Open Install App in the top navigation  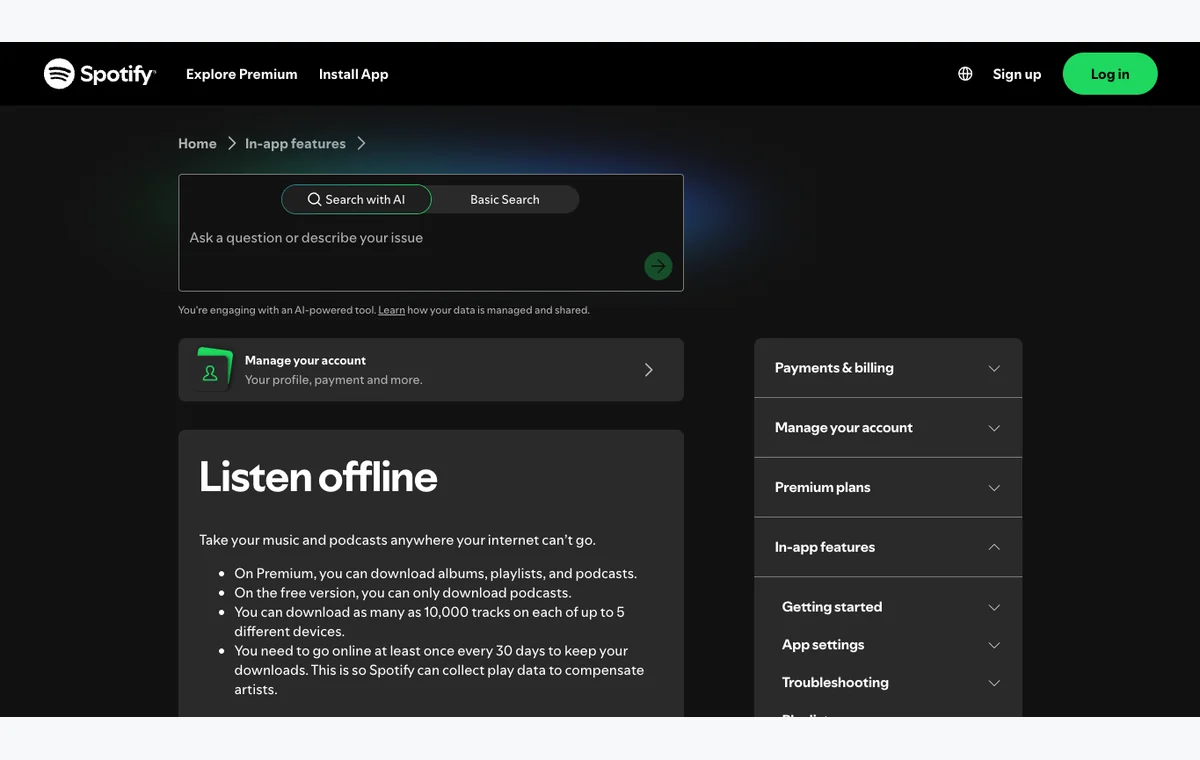tap(353, 74)
